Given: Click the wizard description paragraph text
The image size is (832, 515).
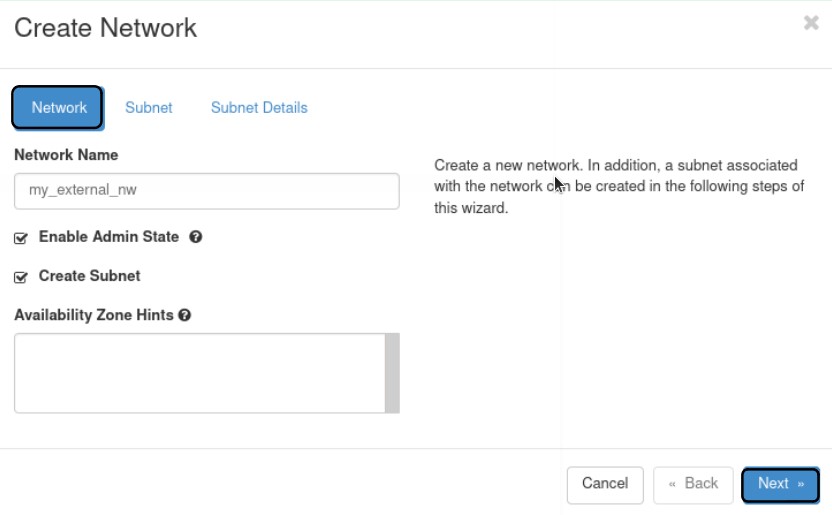Looking at the screenshot, I should [618, 187].
